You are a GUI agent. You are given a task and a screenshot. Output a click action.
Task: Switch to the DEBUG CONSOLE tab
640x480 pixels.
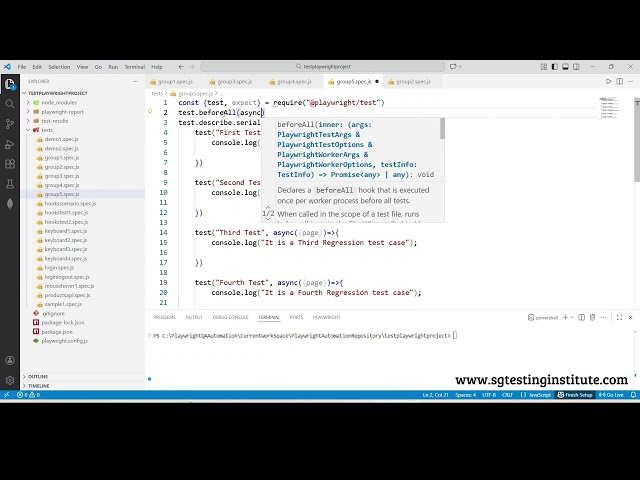pyautogui.click(x=230, y=317)
